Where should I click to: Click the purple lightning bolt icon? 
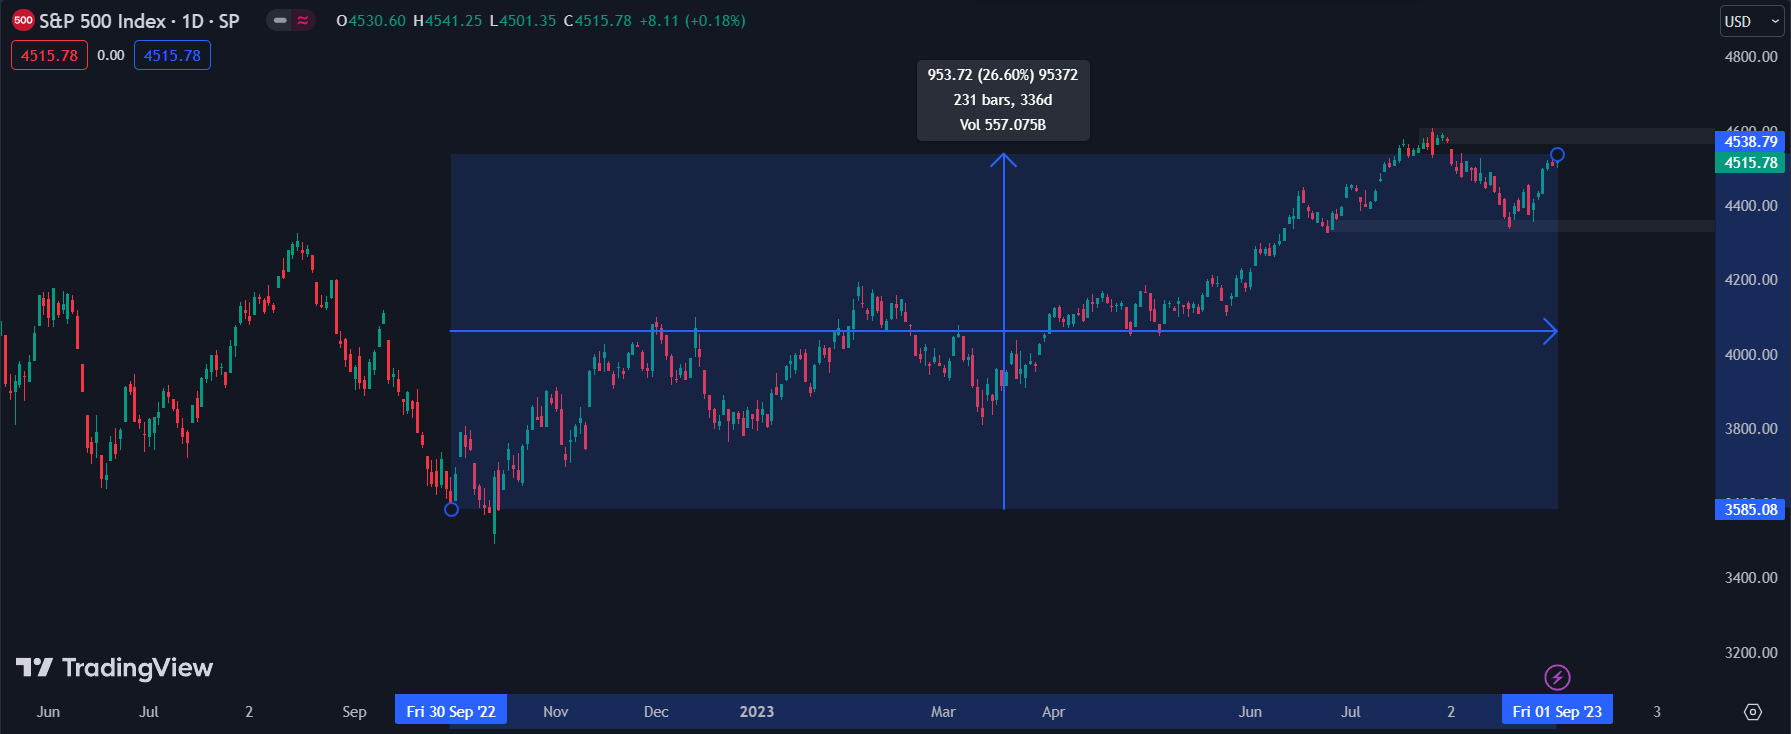[x=1557, y=677]
